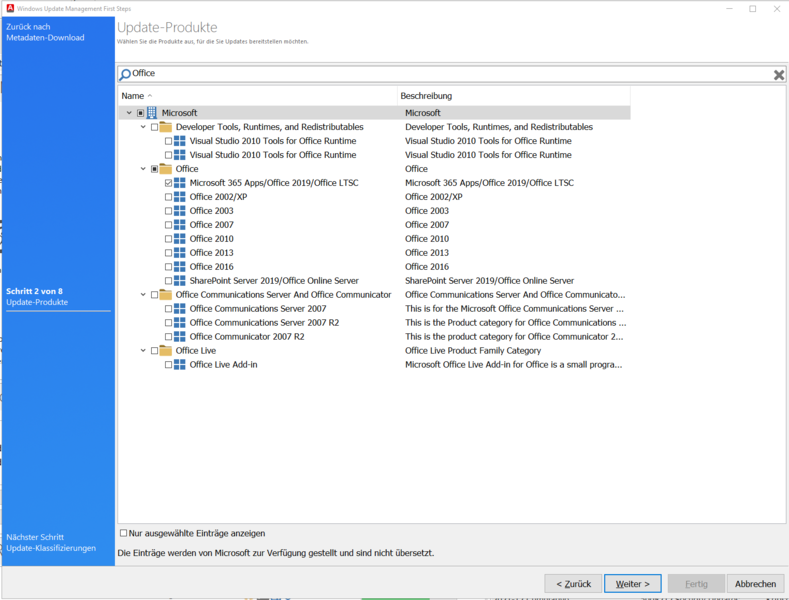Clear the Office search with X icon

778,74
